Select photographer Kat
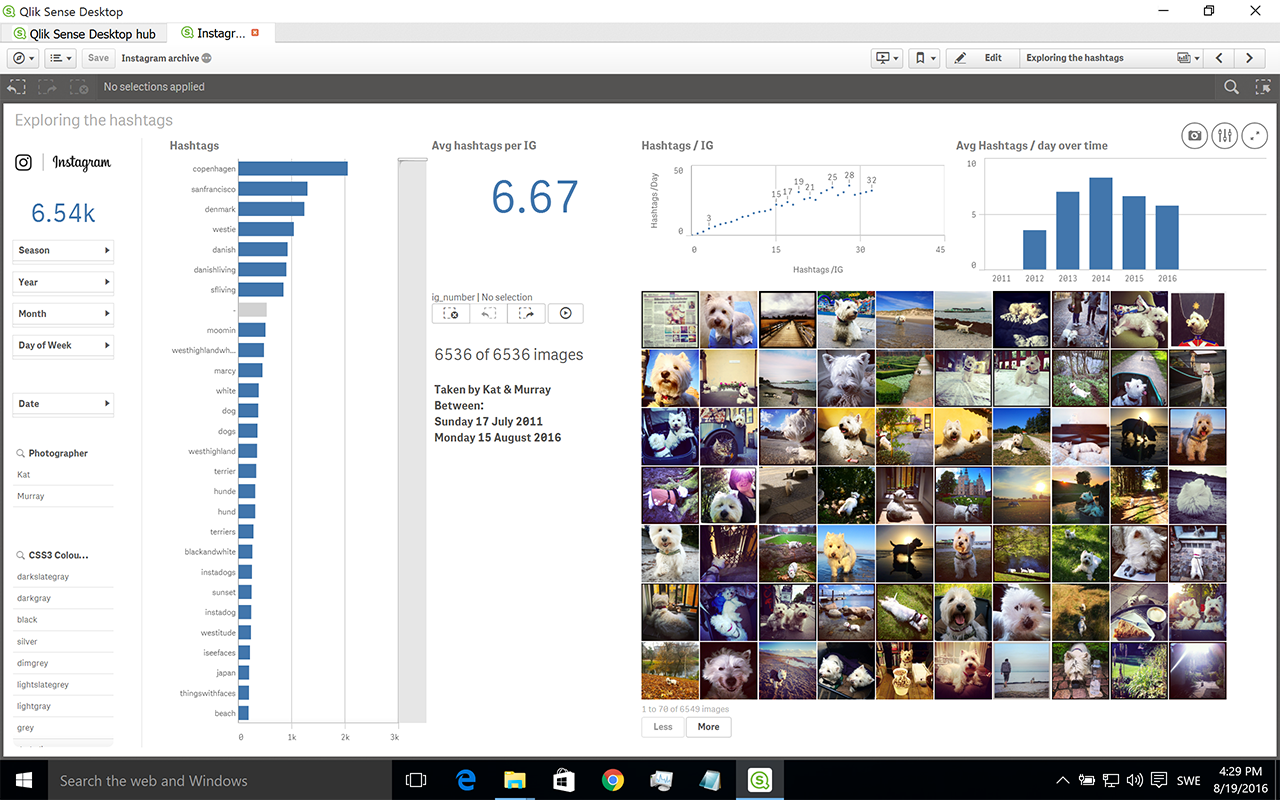Image resolution: width=1280 pixels, height=800 pixels. pos(63,475)
